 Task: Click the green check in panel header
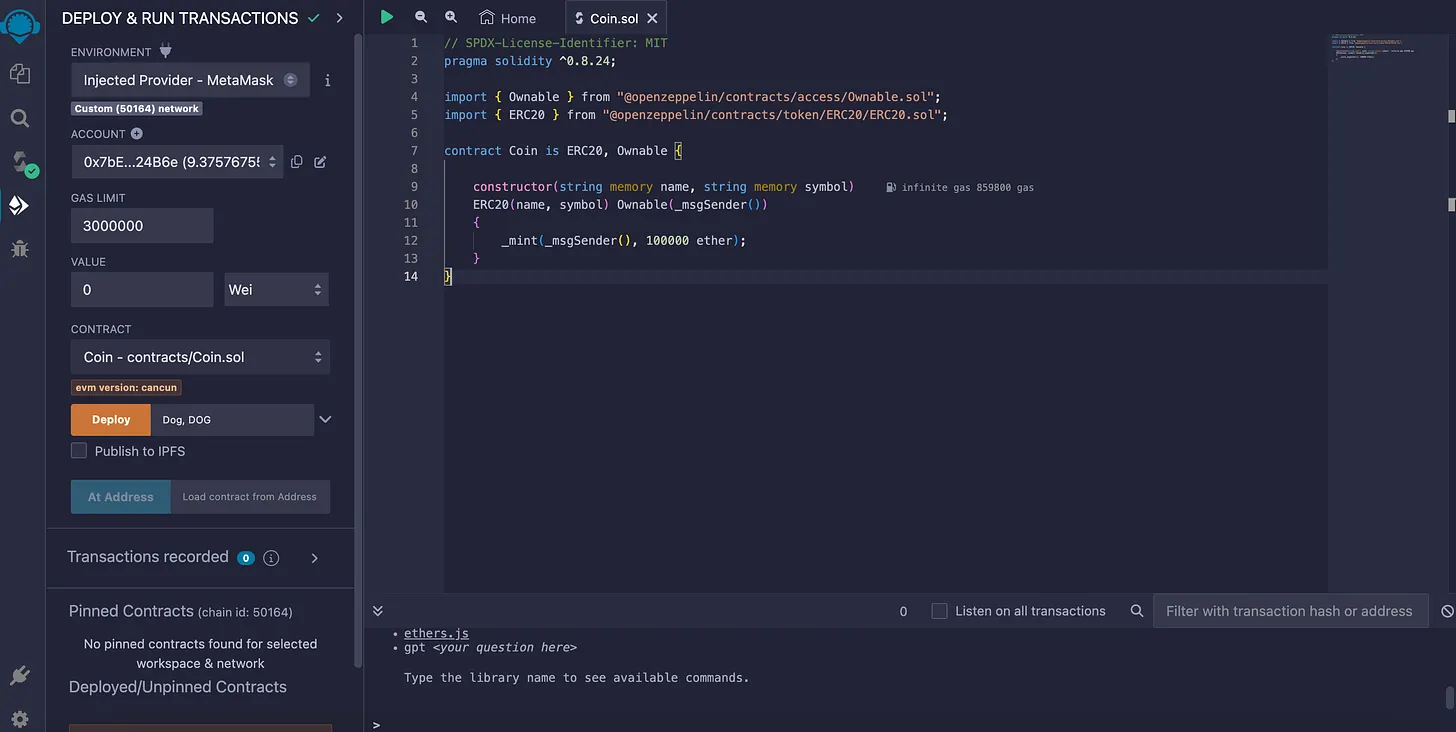point(315,18)
